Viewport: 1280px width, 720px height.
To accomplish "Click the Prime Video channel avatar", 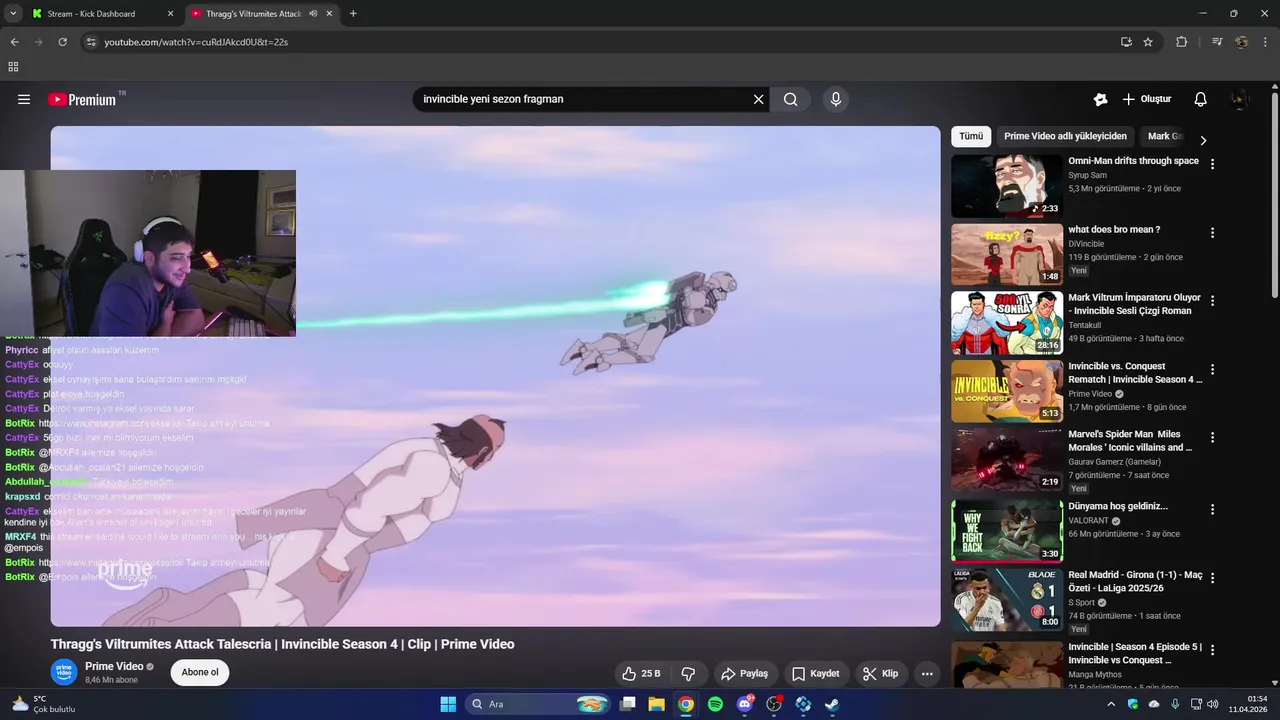I will (x=64, y=672).
